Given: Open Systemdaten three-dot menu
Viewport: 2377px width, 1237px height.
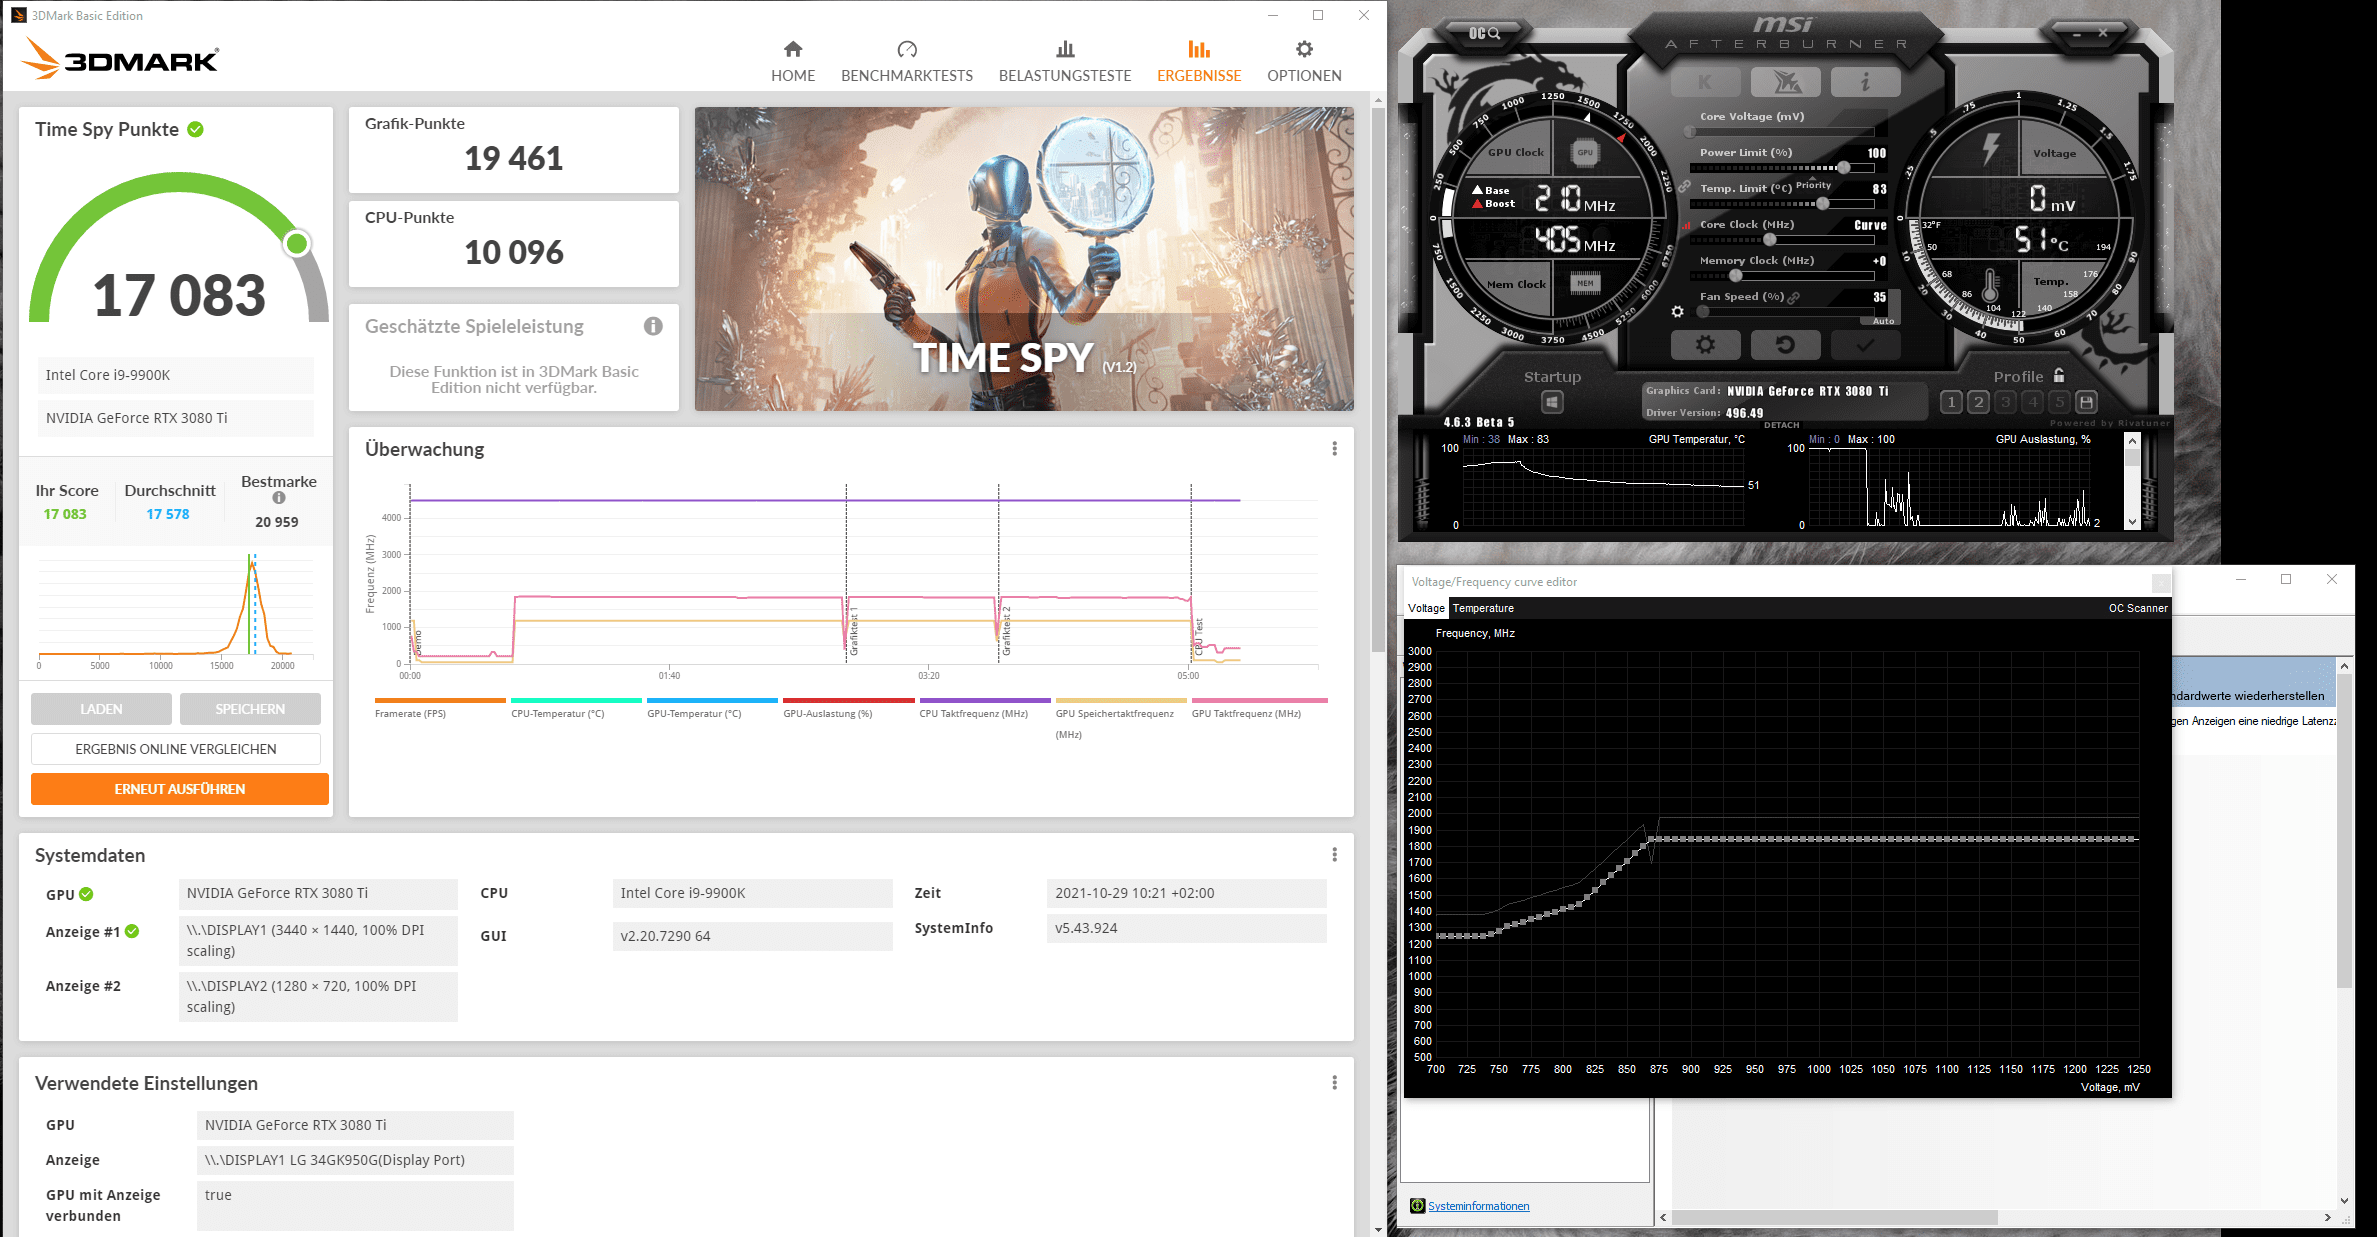Looking at the screenshot, I should (x=1334, y=855).
